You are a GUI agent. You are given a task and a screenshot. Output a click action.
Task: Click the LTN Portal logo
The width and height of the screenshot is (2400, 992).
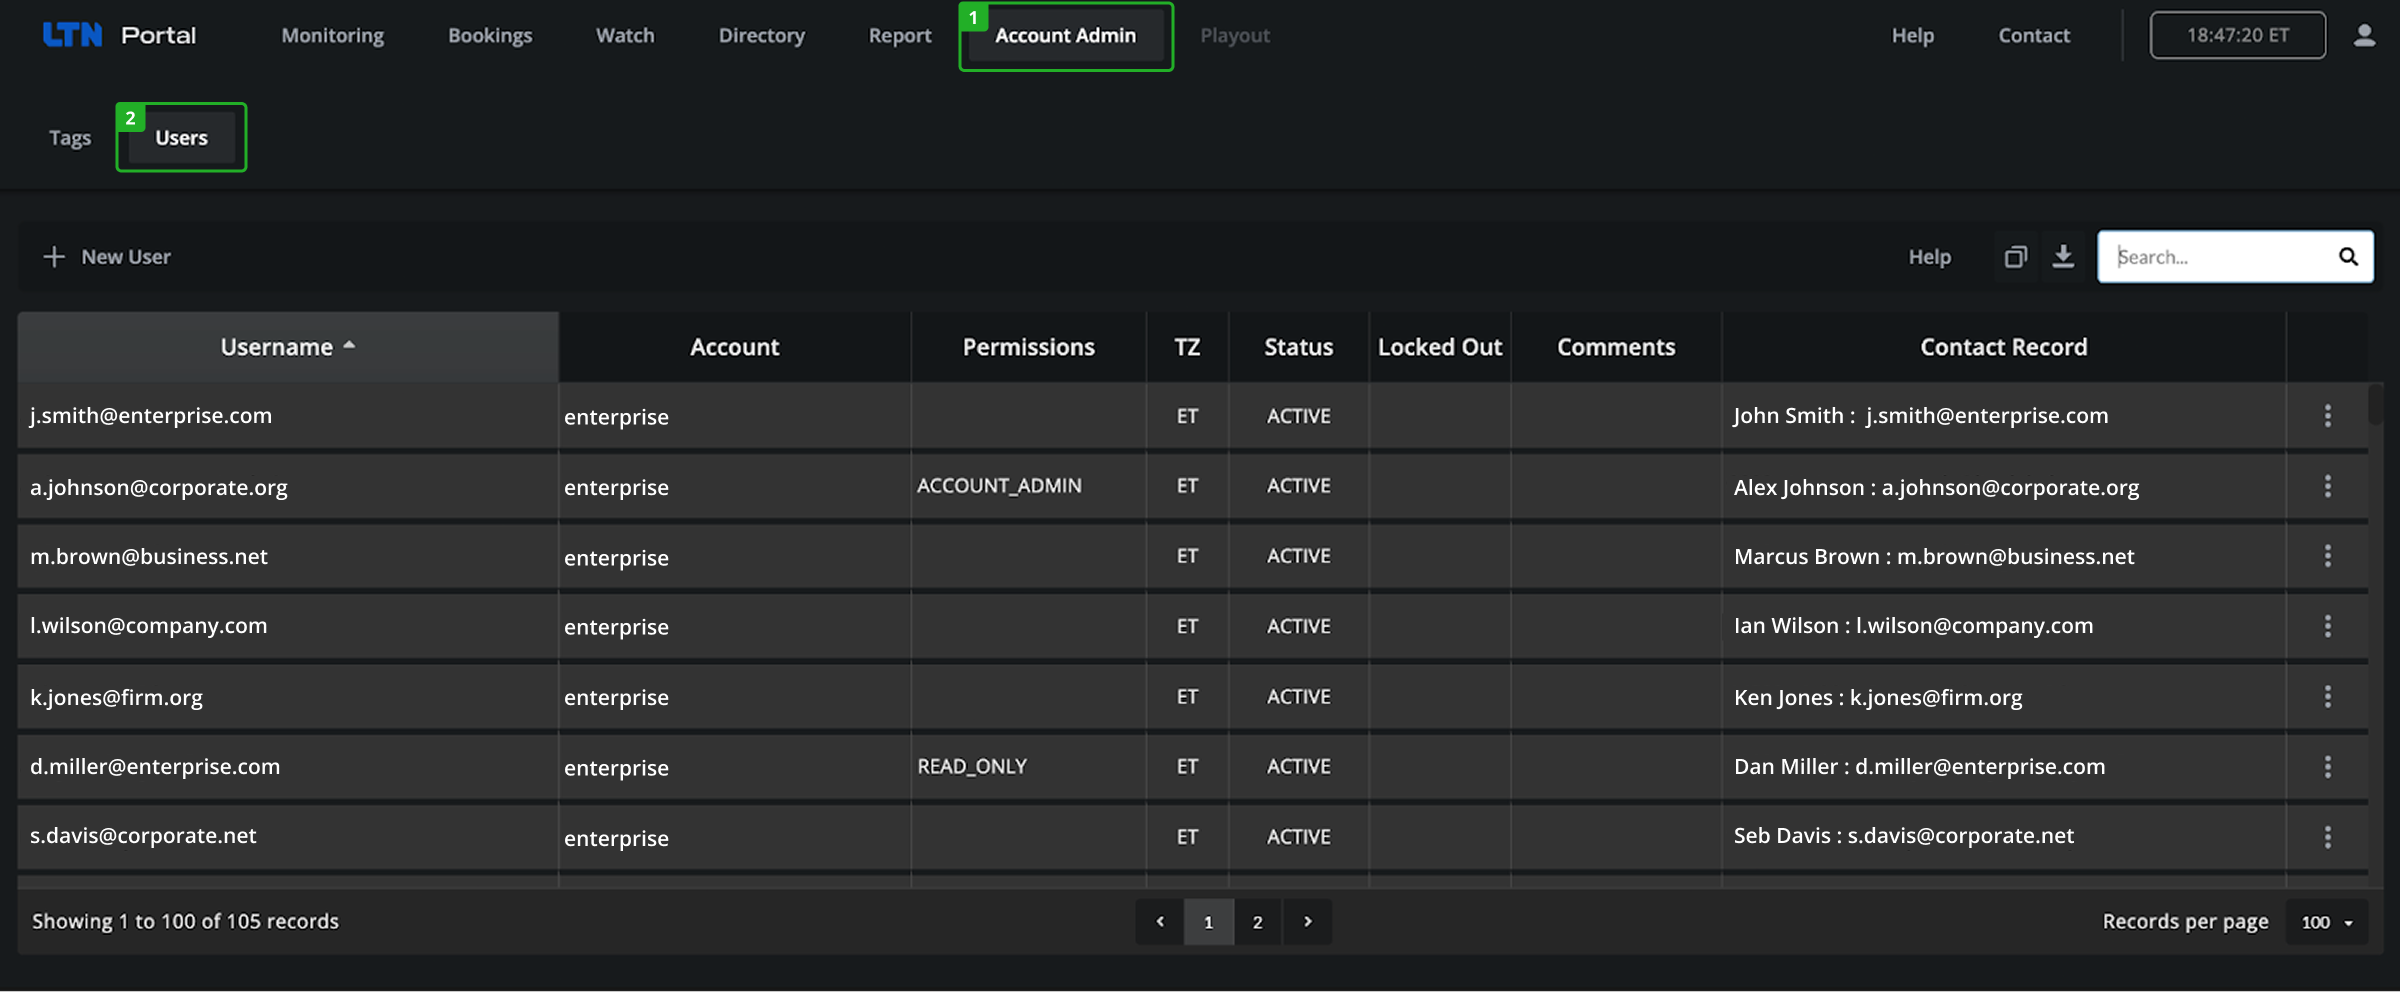(x=118, y=34)
